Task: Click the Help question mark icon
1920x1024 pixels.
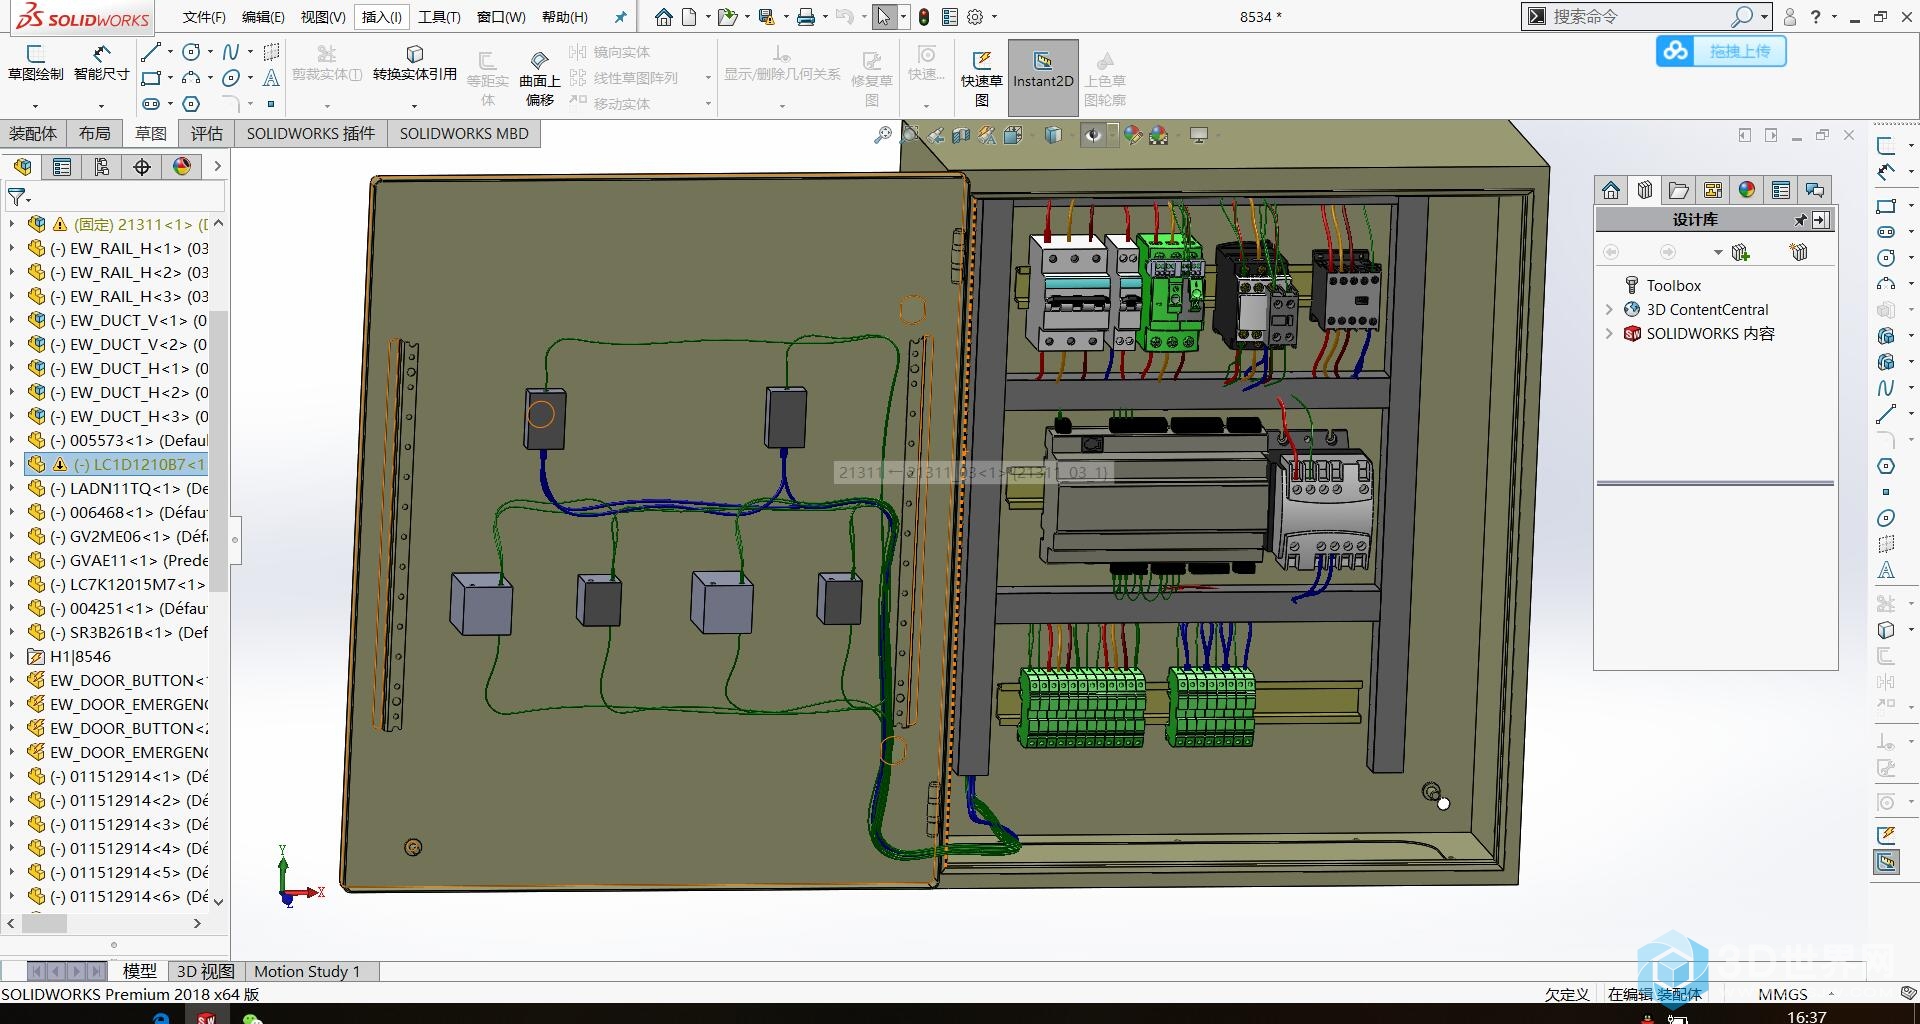Action: coord(1816,16)
